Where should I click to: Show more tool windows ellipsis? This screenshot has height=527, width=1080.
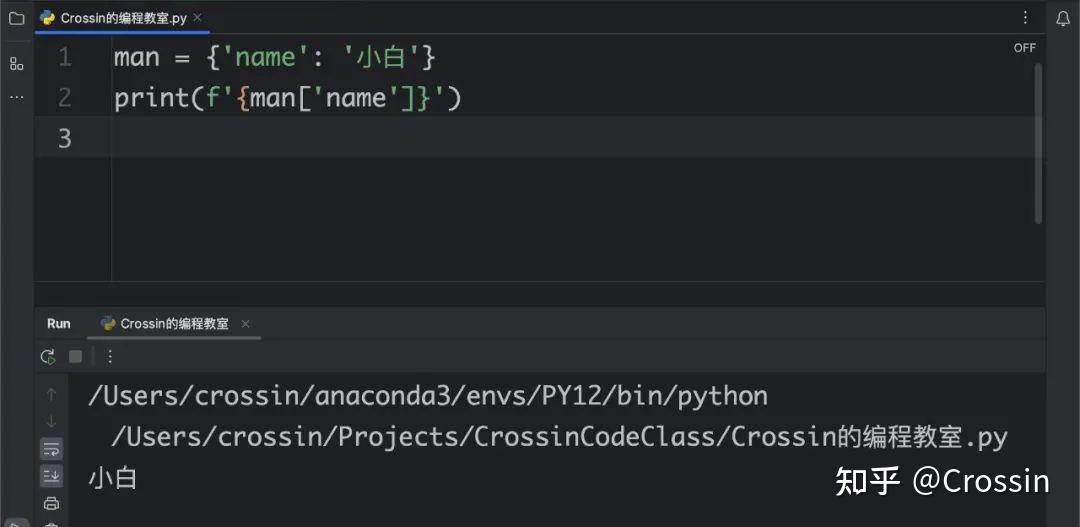coord(17,97)
